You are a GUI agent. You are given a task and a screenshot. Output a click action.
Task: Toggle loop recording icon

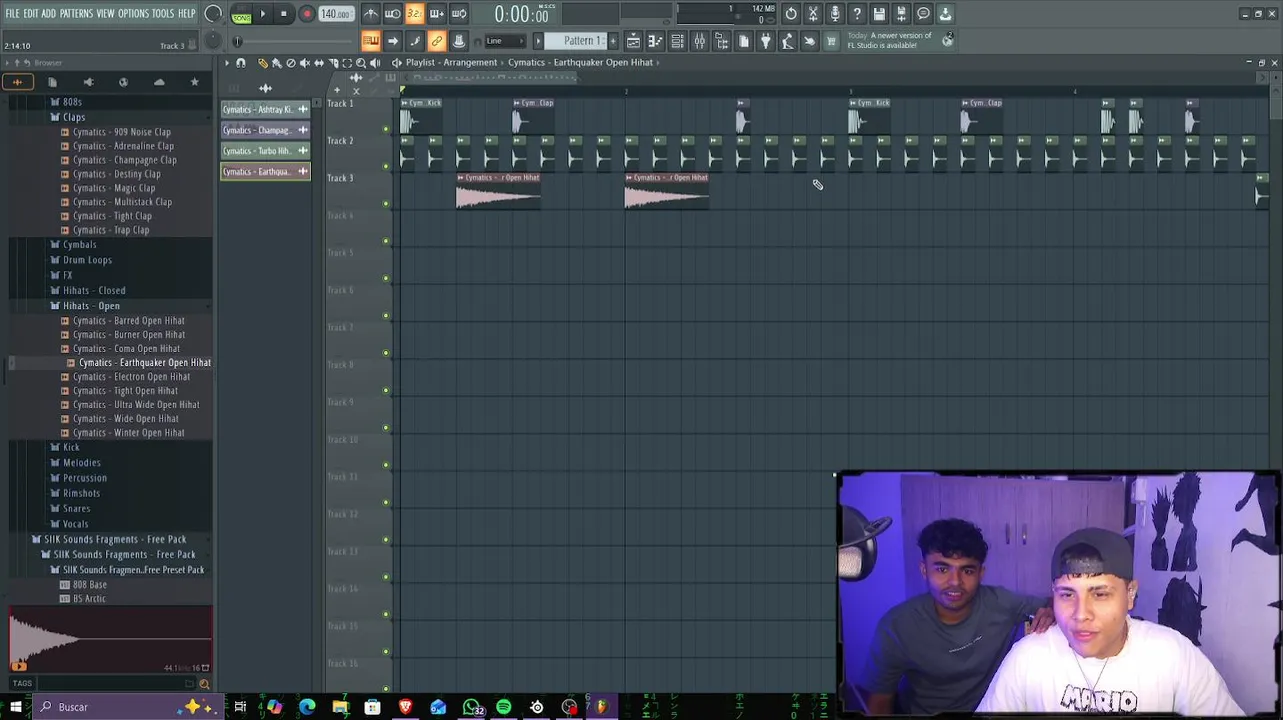tap(458, 14)
